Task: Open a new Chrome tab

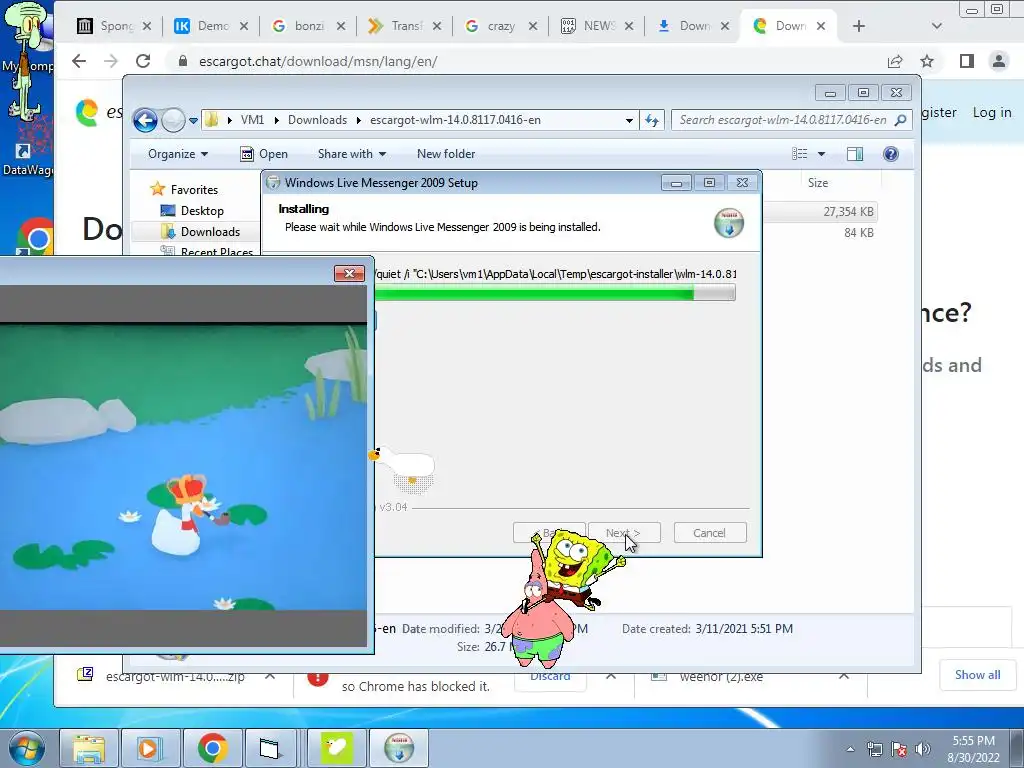Action: point(859,26)
